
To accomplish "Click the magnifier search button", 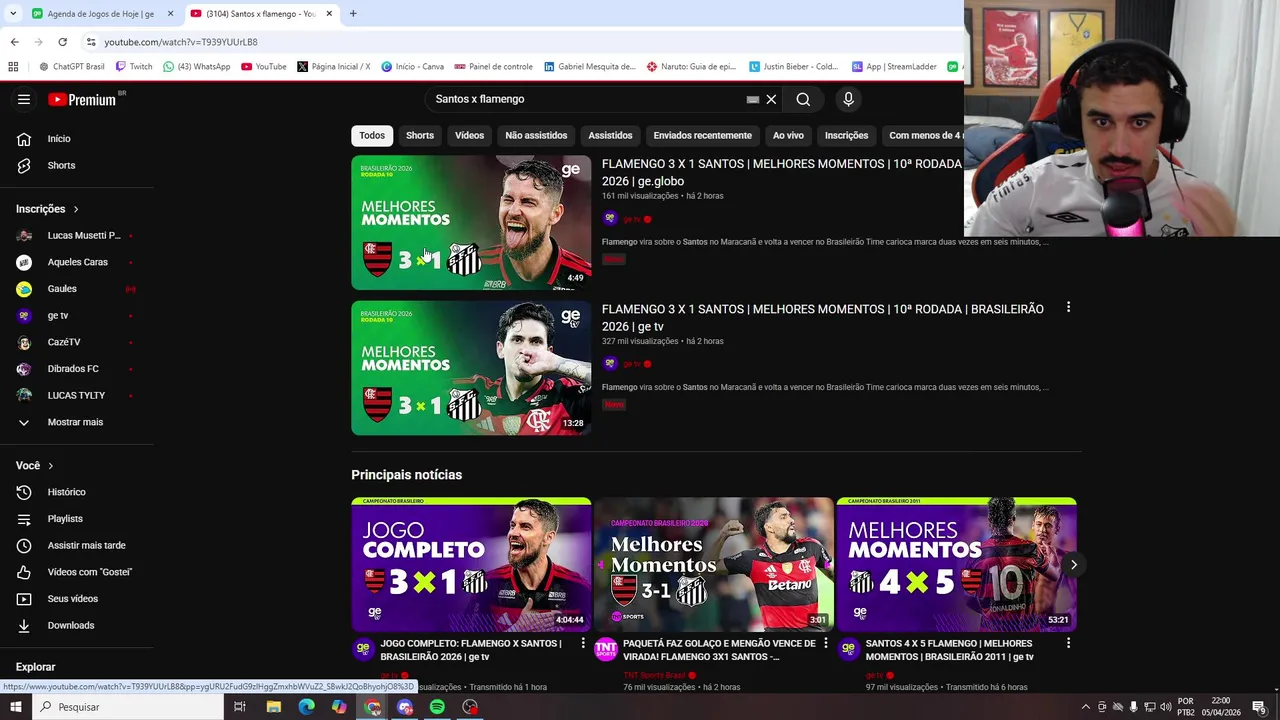I will (x=803, y=99).
